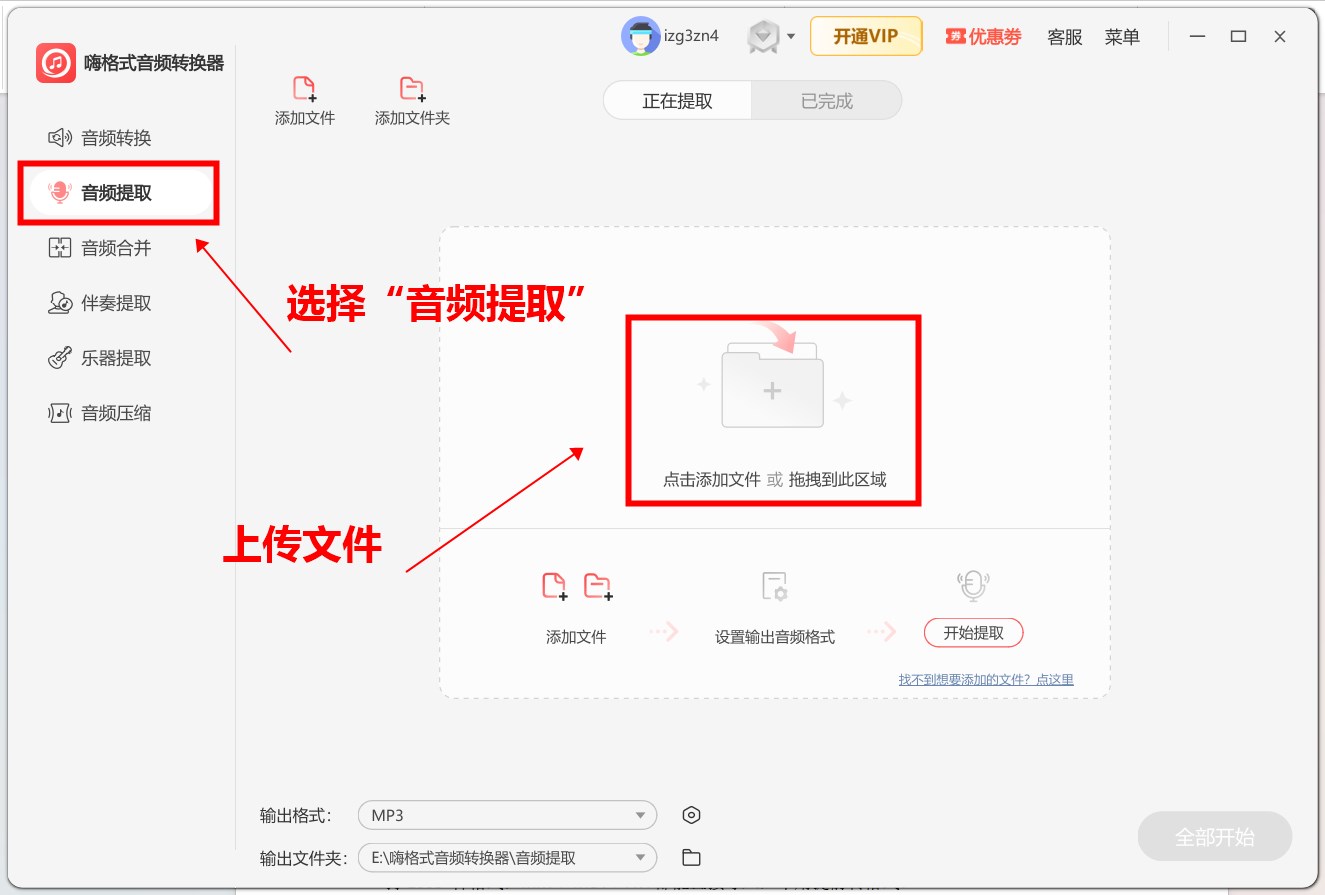Click the 添加文件 label in step guide
The image size is (1325, 895).
click(576, 637)
